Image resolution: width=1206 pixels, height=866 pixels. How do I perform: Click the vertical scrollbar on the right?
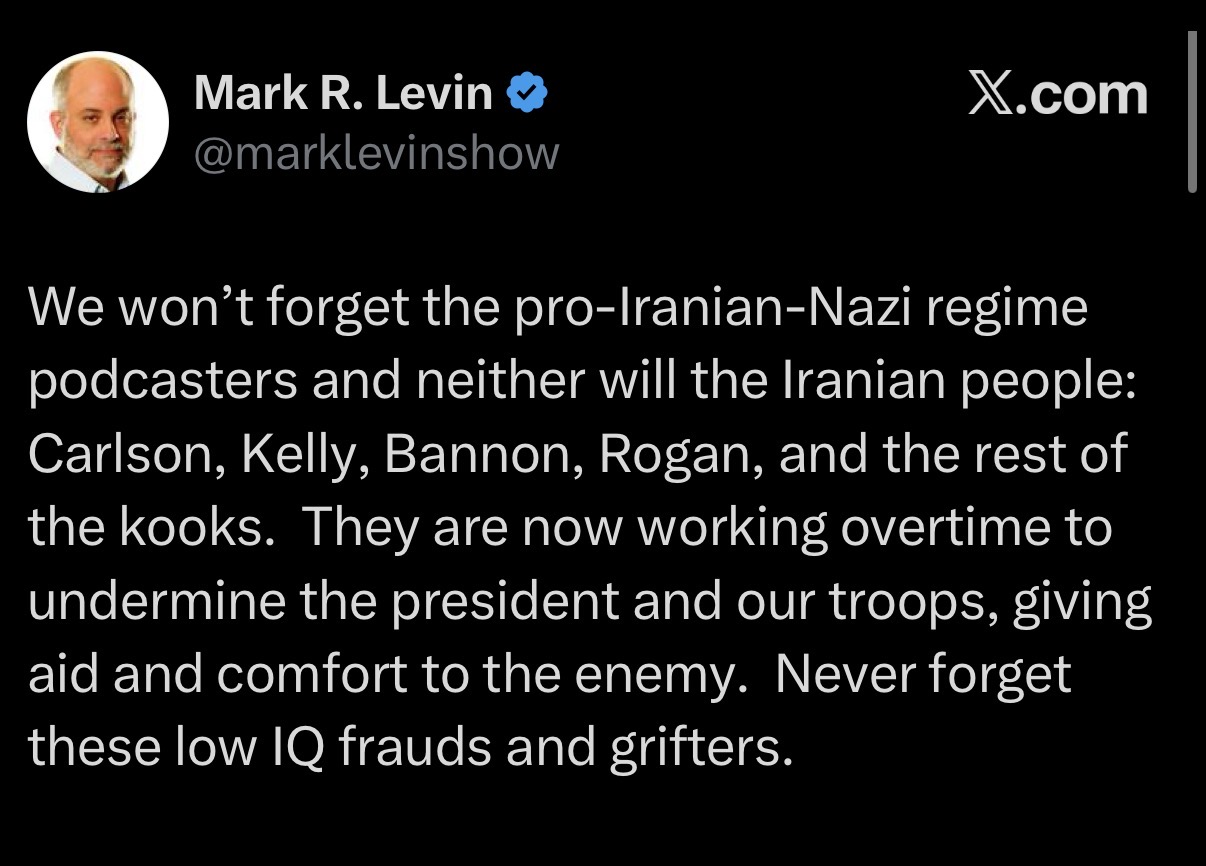tap(1191, 110)
